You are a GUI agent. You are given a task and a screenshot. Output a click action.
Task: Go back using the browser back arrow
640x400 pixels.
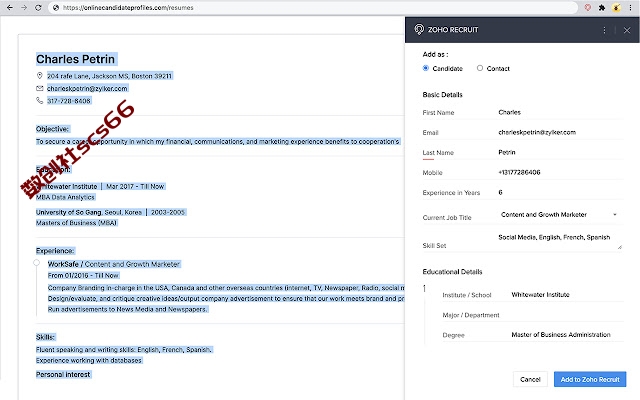tap(10, 7)
